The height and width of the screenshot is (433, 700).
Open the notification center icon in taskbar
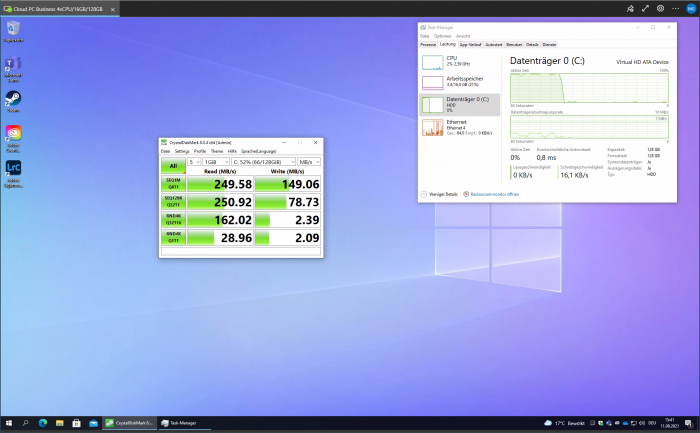point(689,423)
